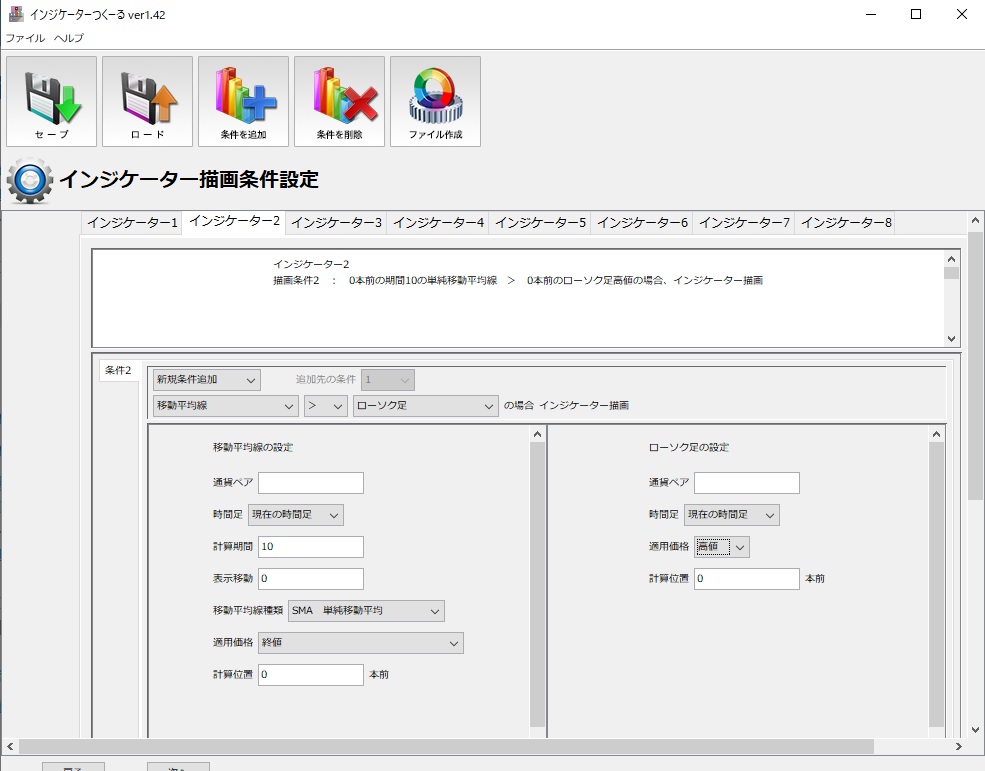The image size is (985, 771).
Task: Expand the ローソク足 dropdown
Action: [426, 405]
